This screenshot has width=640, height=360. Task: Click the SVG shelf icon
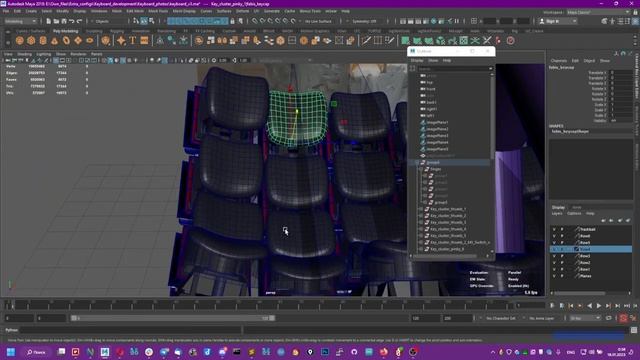144,40
